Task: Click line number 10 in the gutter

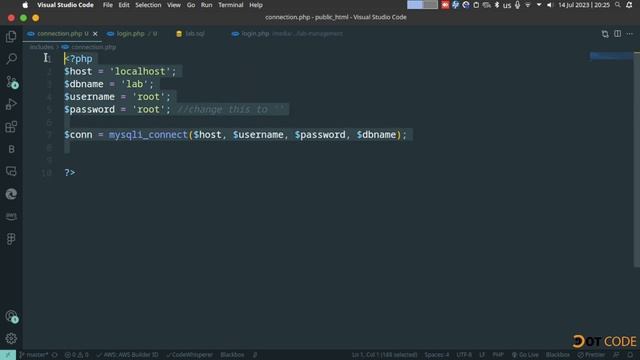Action: coord(47,173)
